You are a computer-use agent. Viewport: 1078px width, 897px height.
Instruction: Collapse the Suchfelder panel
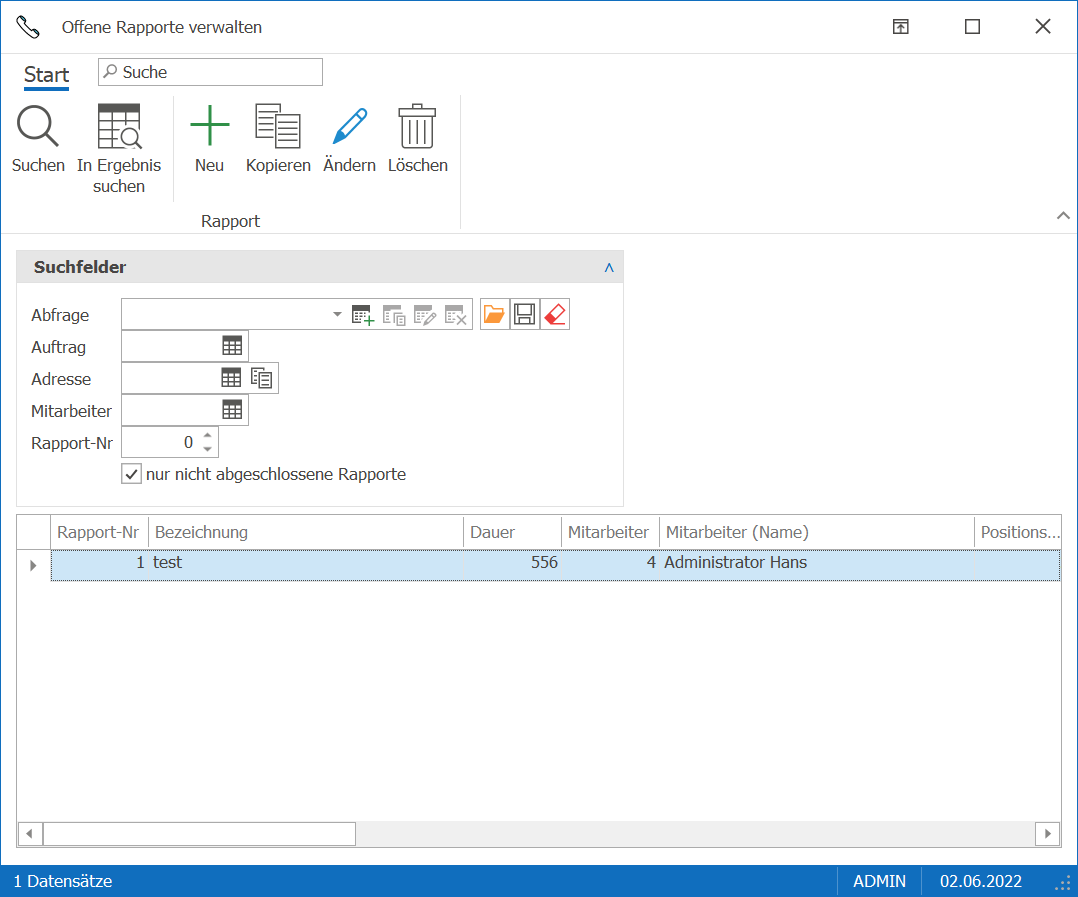pyautogui.click(x=608, y=267)
